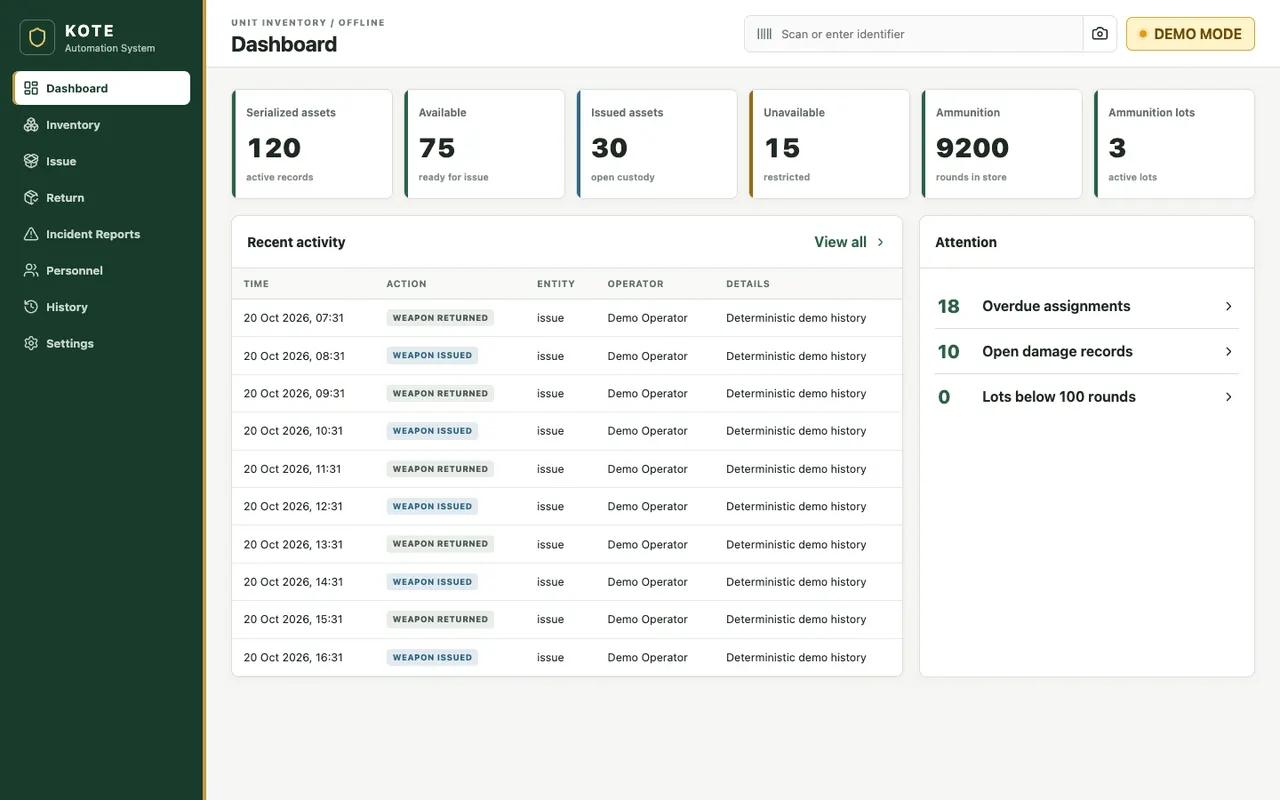Click the chevron next to View all

coord(881,242)
